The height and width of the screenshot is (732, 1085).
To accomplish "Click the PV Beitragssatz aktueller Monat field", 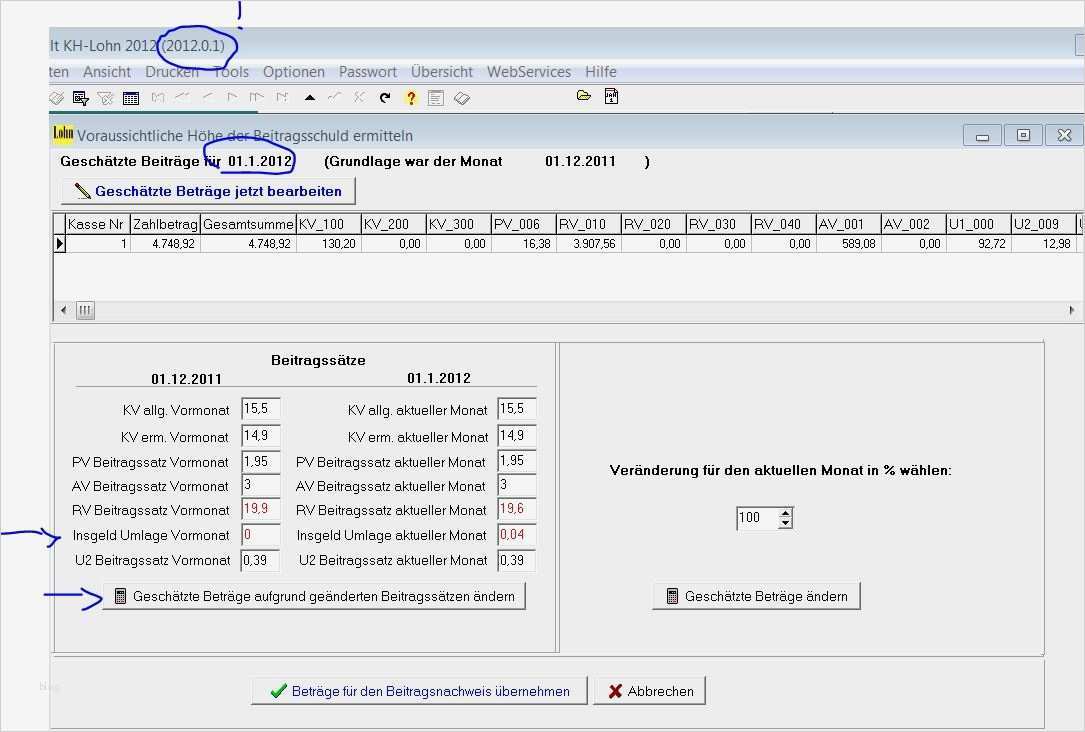I will tap(517, 461).
